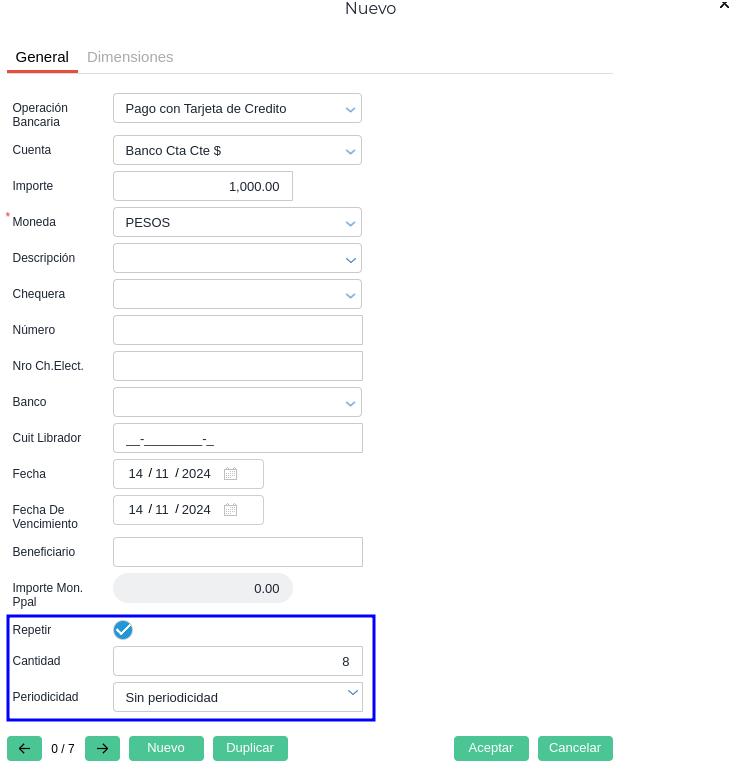Focus the Cantidad input field
Viewport: 741px width, 783px height.
237,661
